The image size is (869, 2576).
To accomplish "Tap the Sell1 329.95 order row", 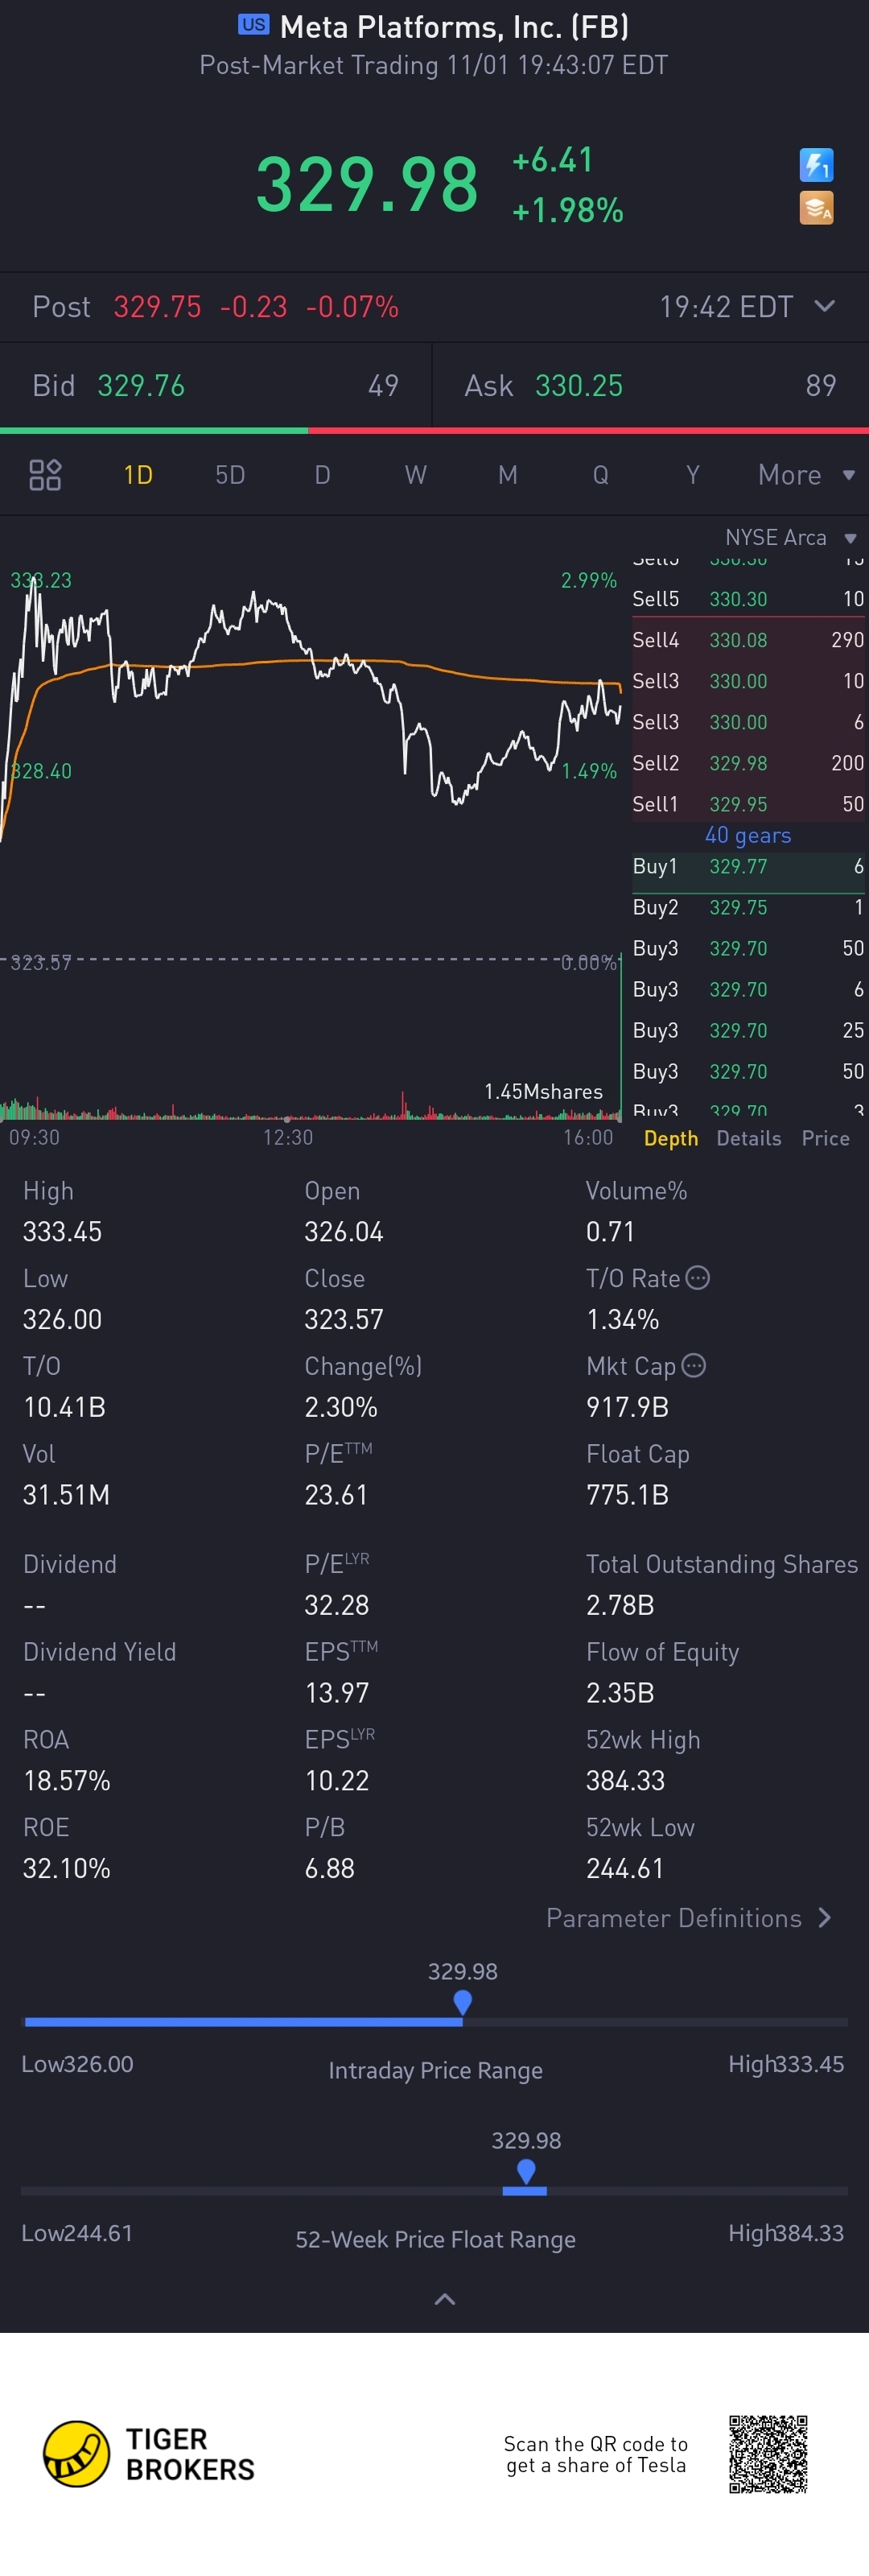I will pos(748,804).
